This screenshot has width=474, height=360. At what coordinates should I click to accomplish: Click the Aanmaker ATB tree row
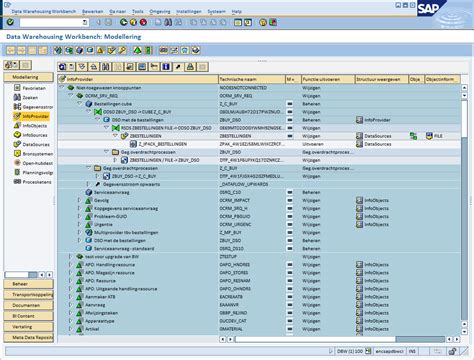tap(100, 297)
